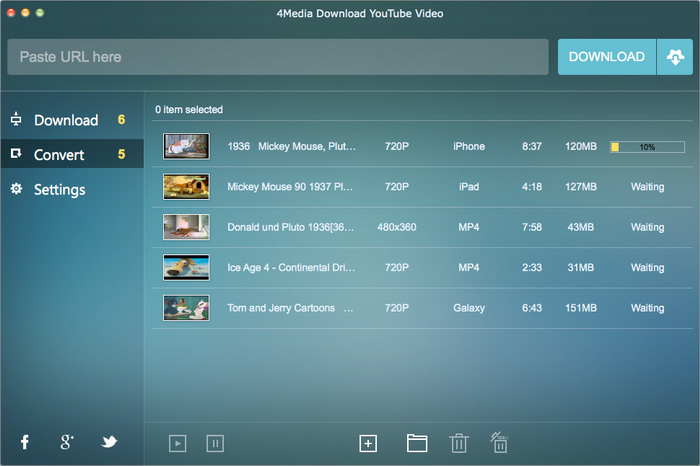Open the Settings section
The image size is (700, 466).
(x=59, y=189)
